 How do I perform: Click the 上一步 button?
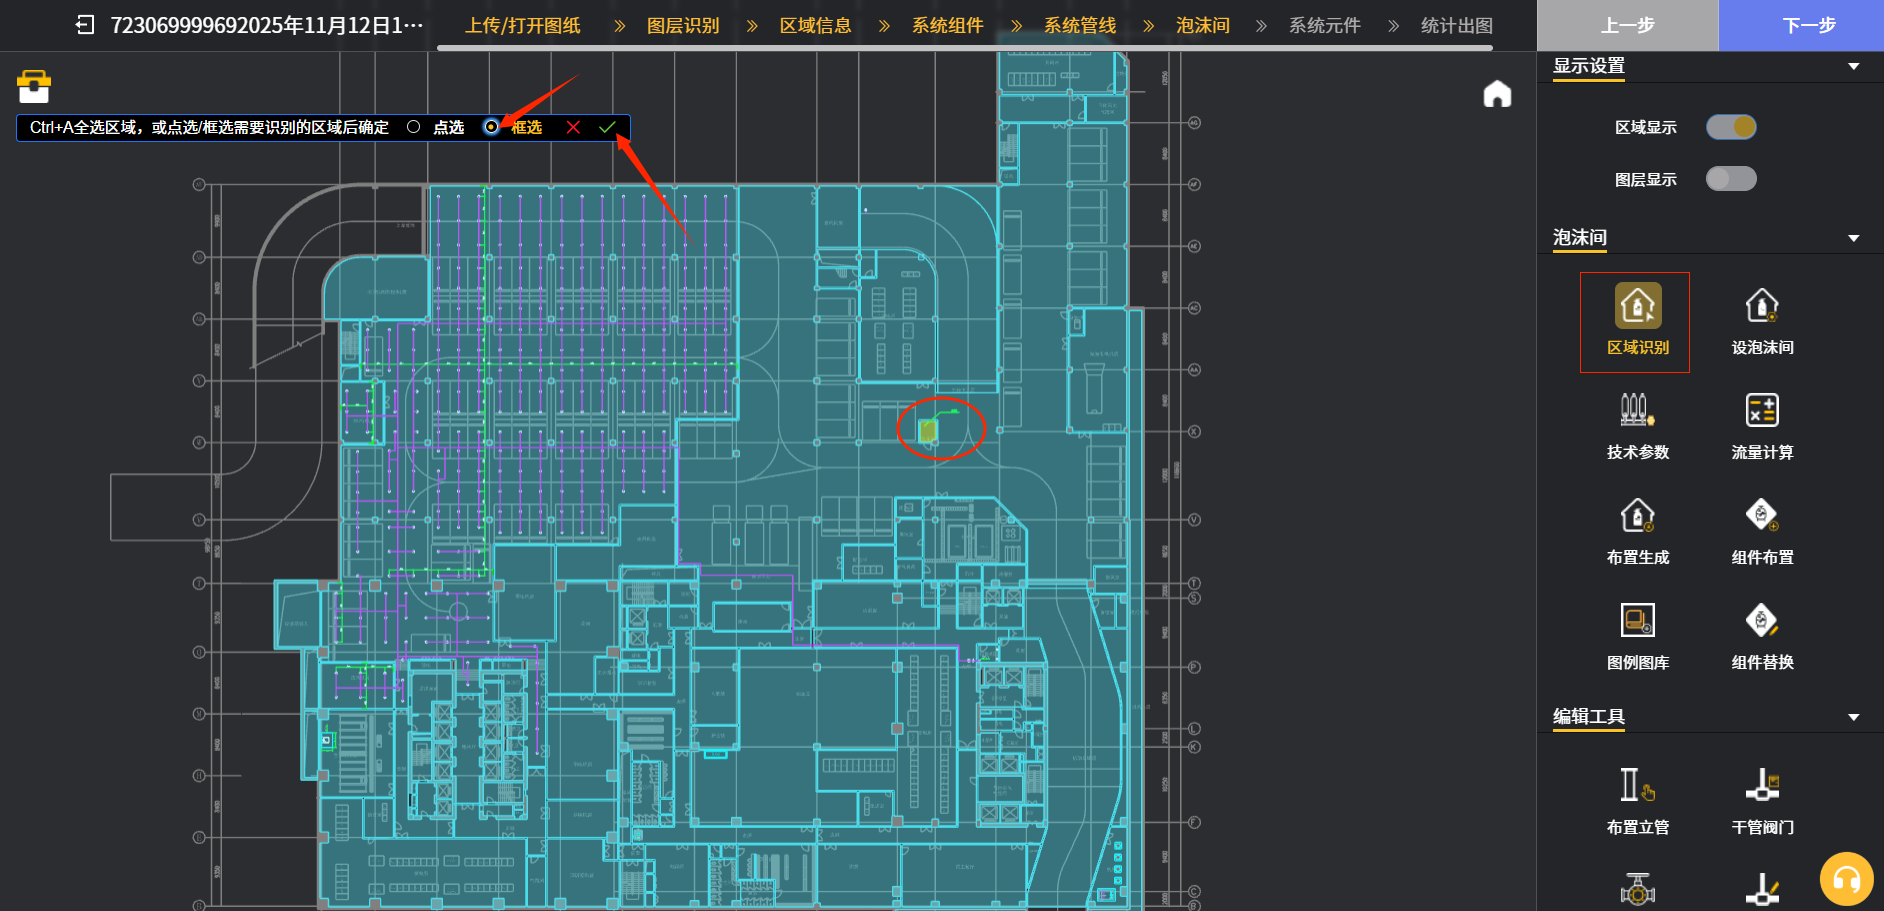[1627, 26]
